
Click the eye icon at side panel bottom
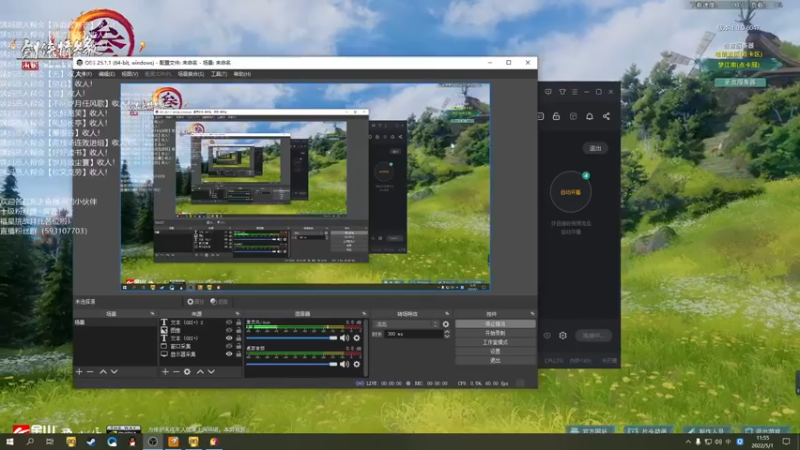coord(547,335)
